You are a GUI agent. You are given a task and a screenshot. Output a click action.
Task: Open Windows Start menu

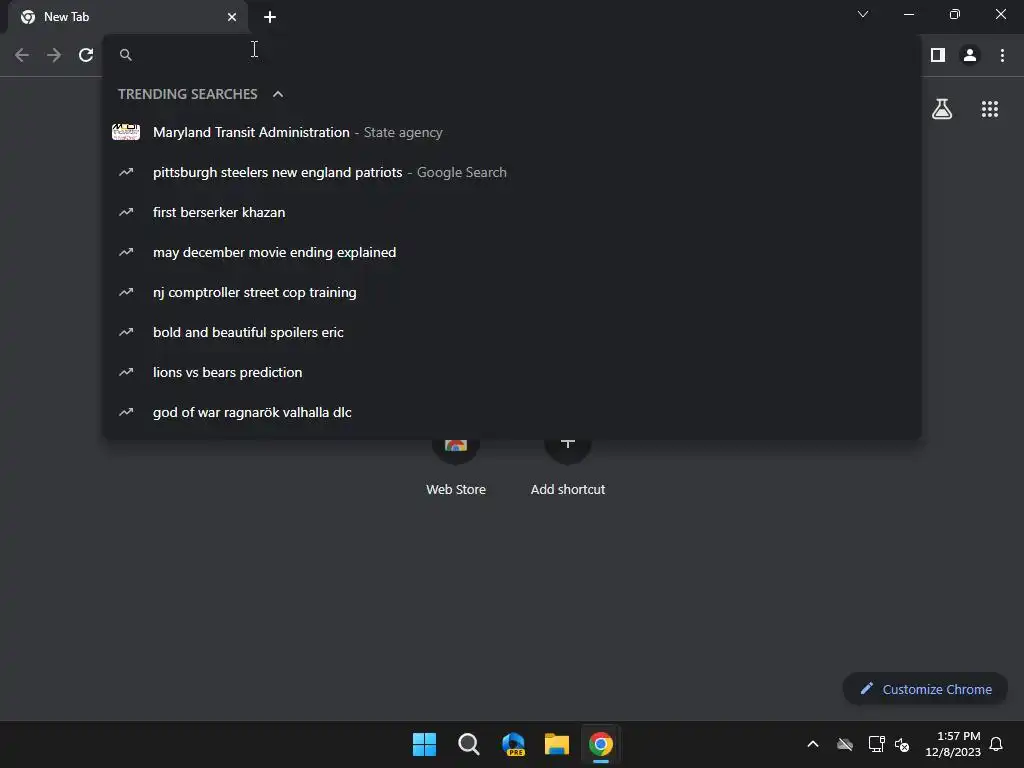coord(424,744)
